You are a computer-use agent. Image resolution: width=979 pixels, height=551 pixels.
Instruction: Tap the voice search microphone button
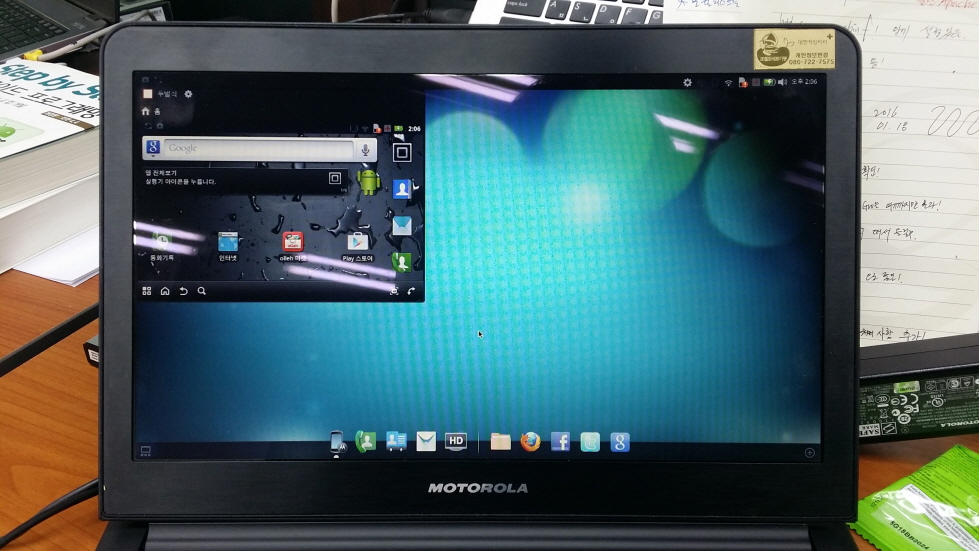tap(365, 149)
